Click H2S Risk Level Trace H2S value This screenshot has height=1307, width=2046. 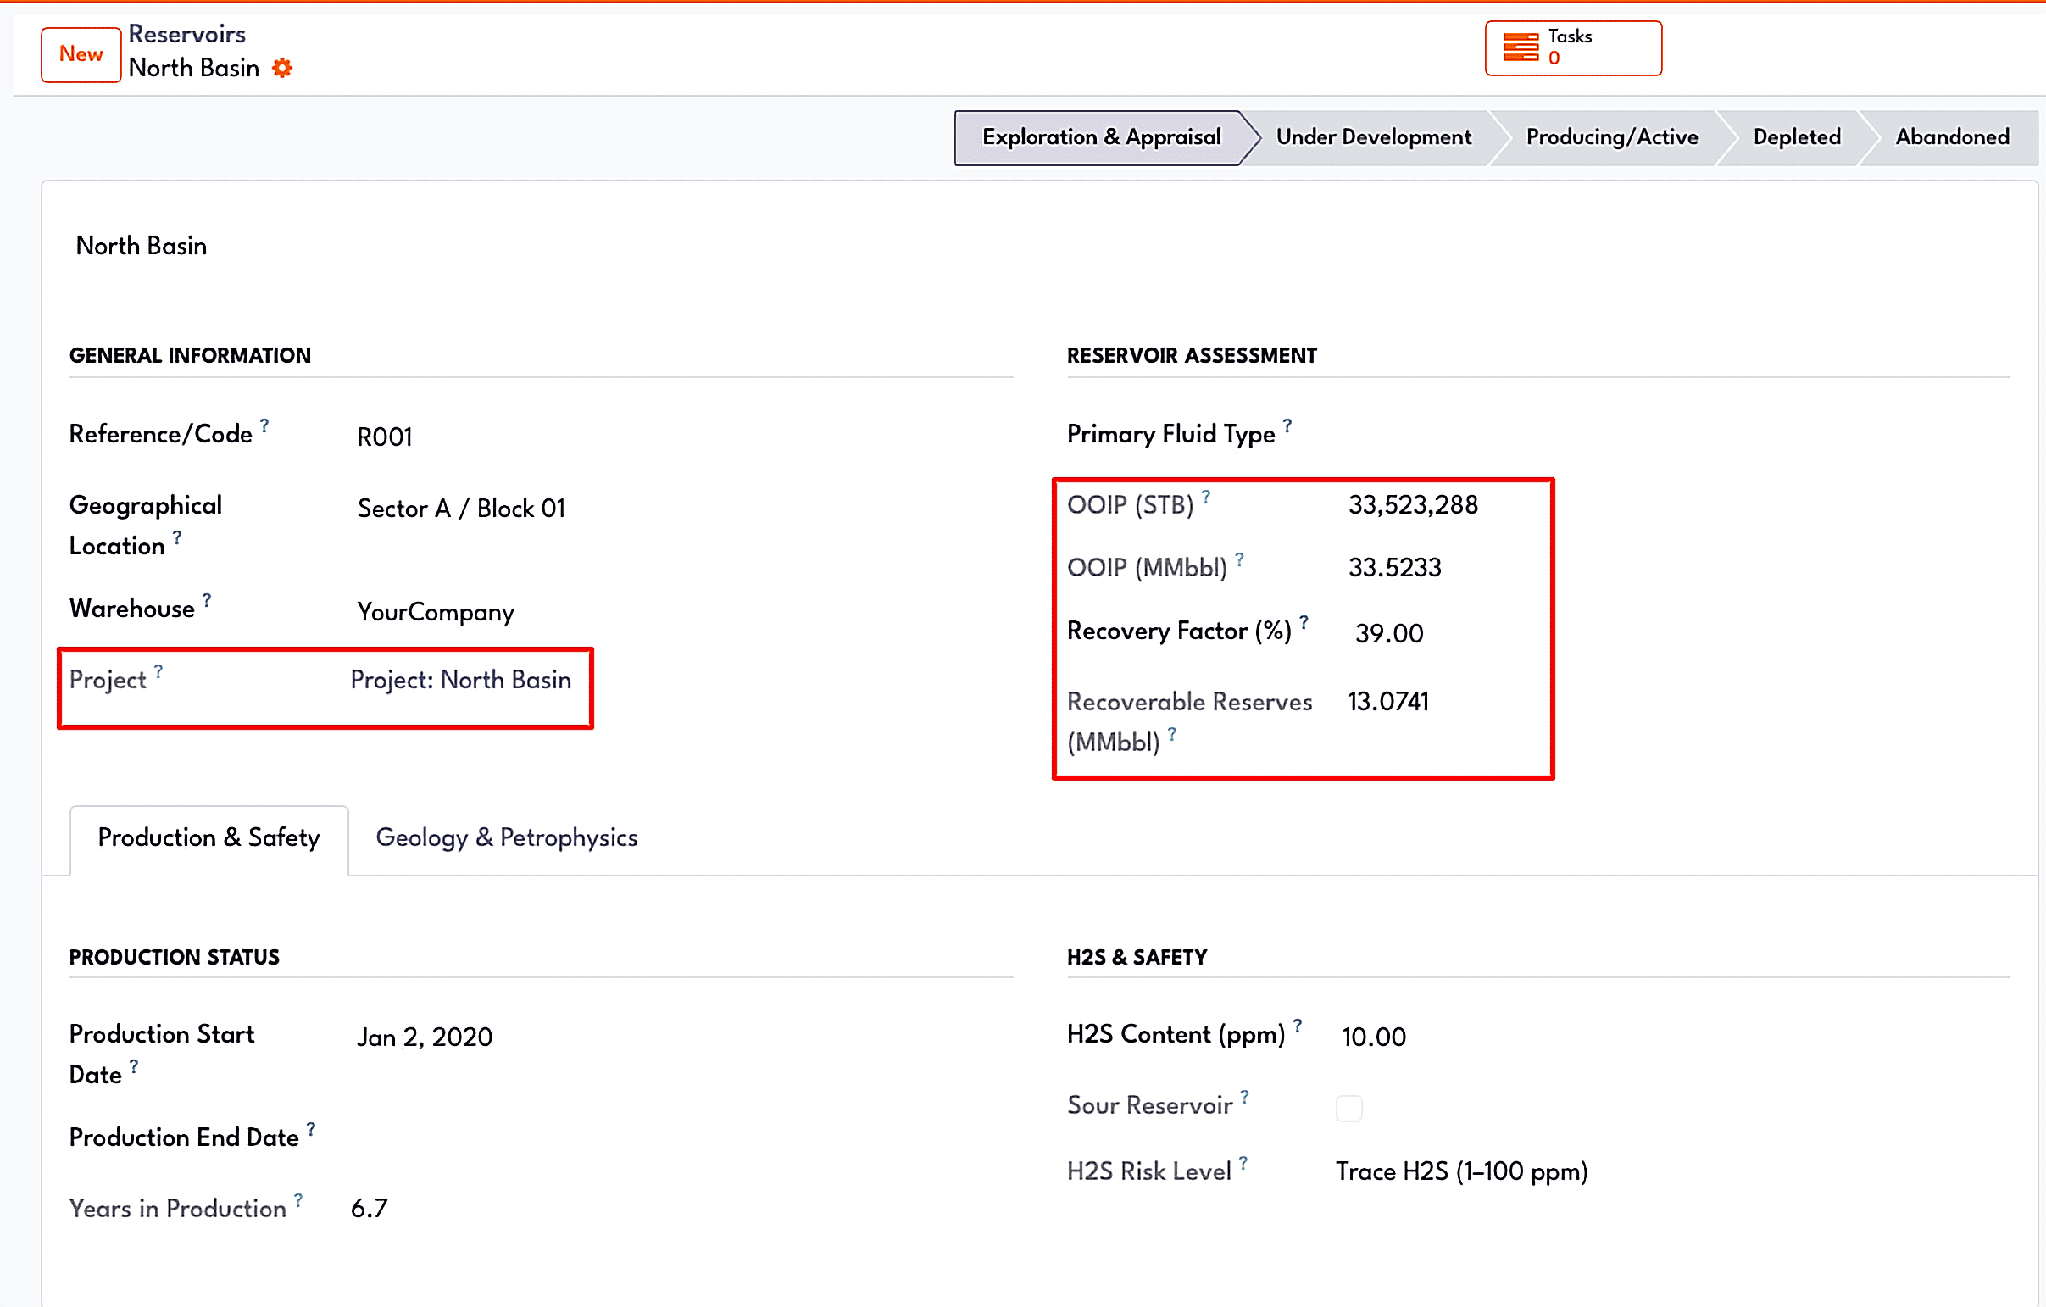point(1462,1172)
